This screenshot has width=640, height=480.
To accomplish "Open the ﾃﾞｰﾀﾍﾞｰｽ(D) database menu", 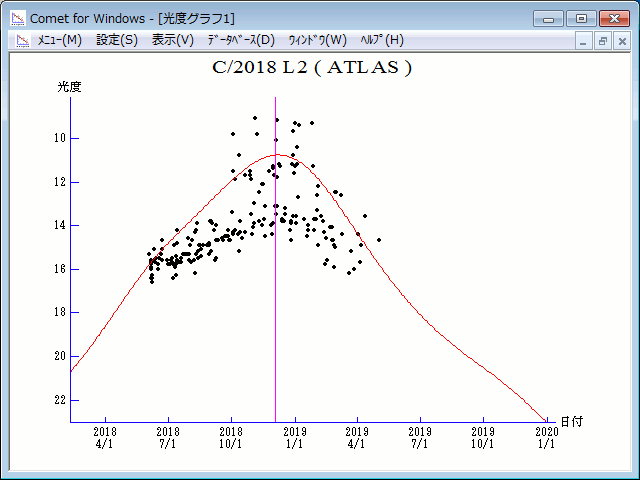I will [240, 40].
